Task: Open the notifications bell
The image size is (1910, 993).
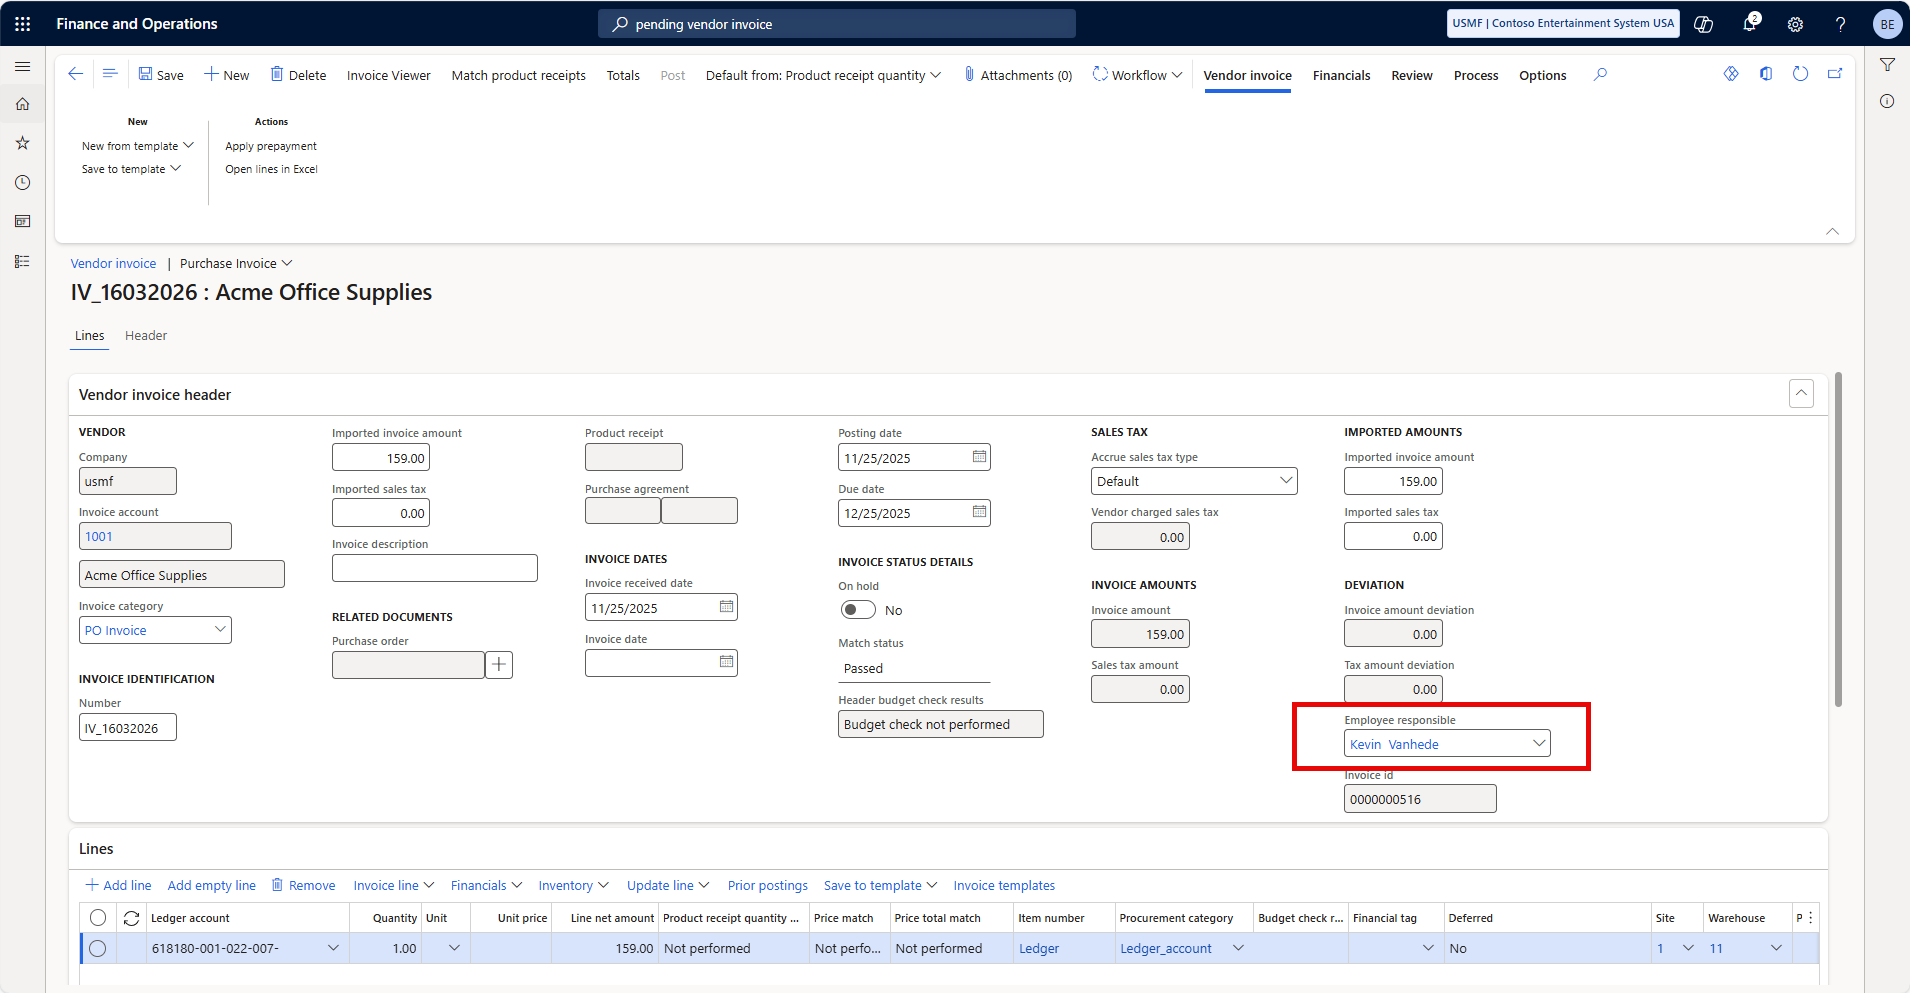Action: (x=1749, y=24)
